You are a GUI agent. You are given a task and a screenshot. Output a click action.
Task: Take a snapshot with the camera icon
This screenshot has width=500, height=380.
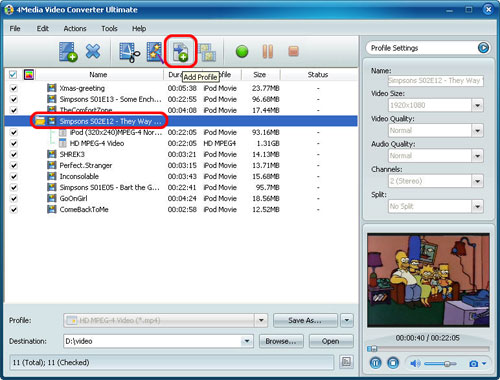pyautogui.click(x=473, y=364)
